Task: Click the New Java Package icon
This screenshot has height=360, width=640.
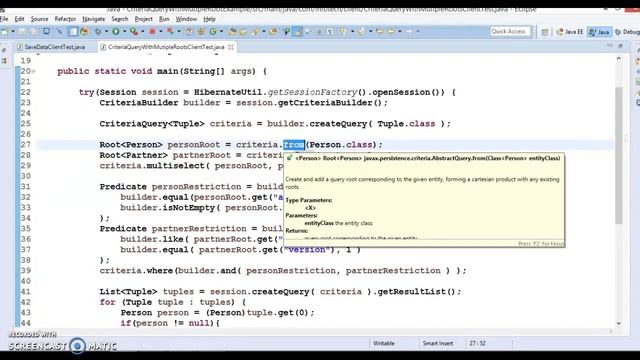Action: (x=201, y=31)
